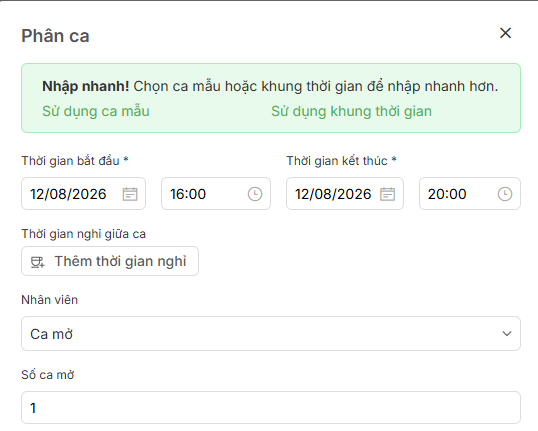Close the Phân ca dialog

505,33
